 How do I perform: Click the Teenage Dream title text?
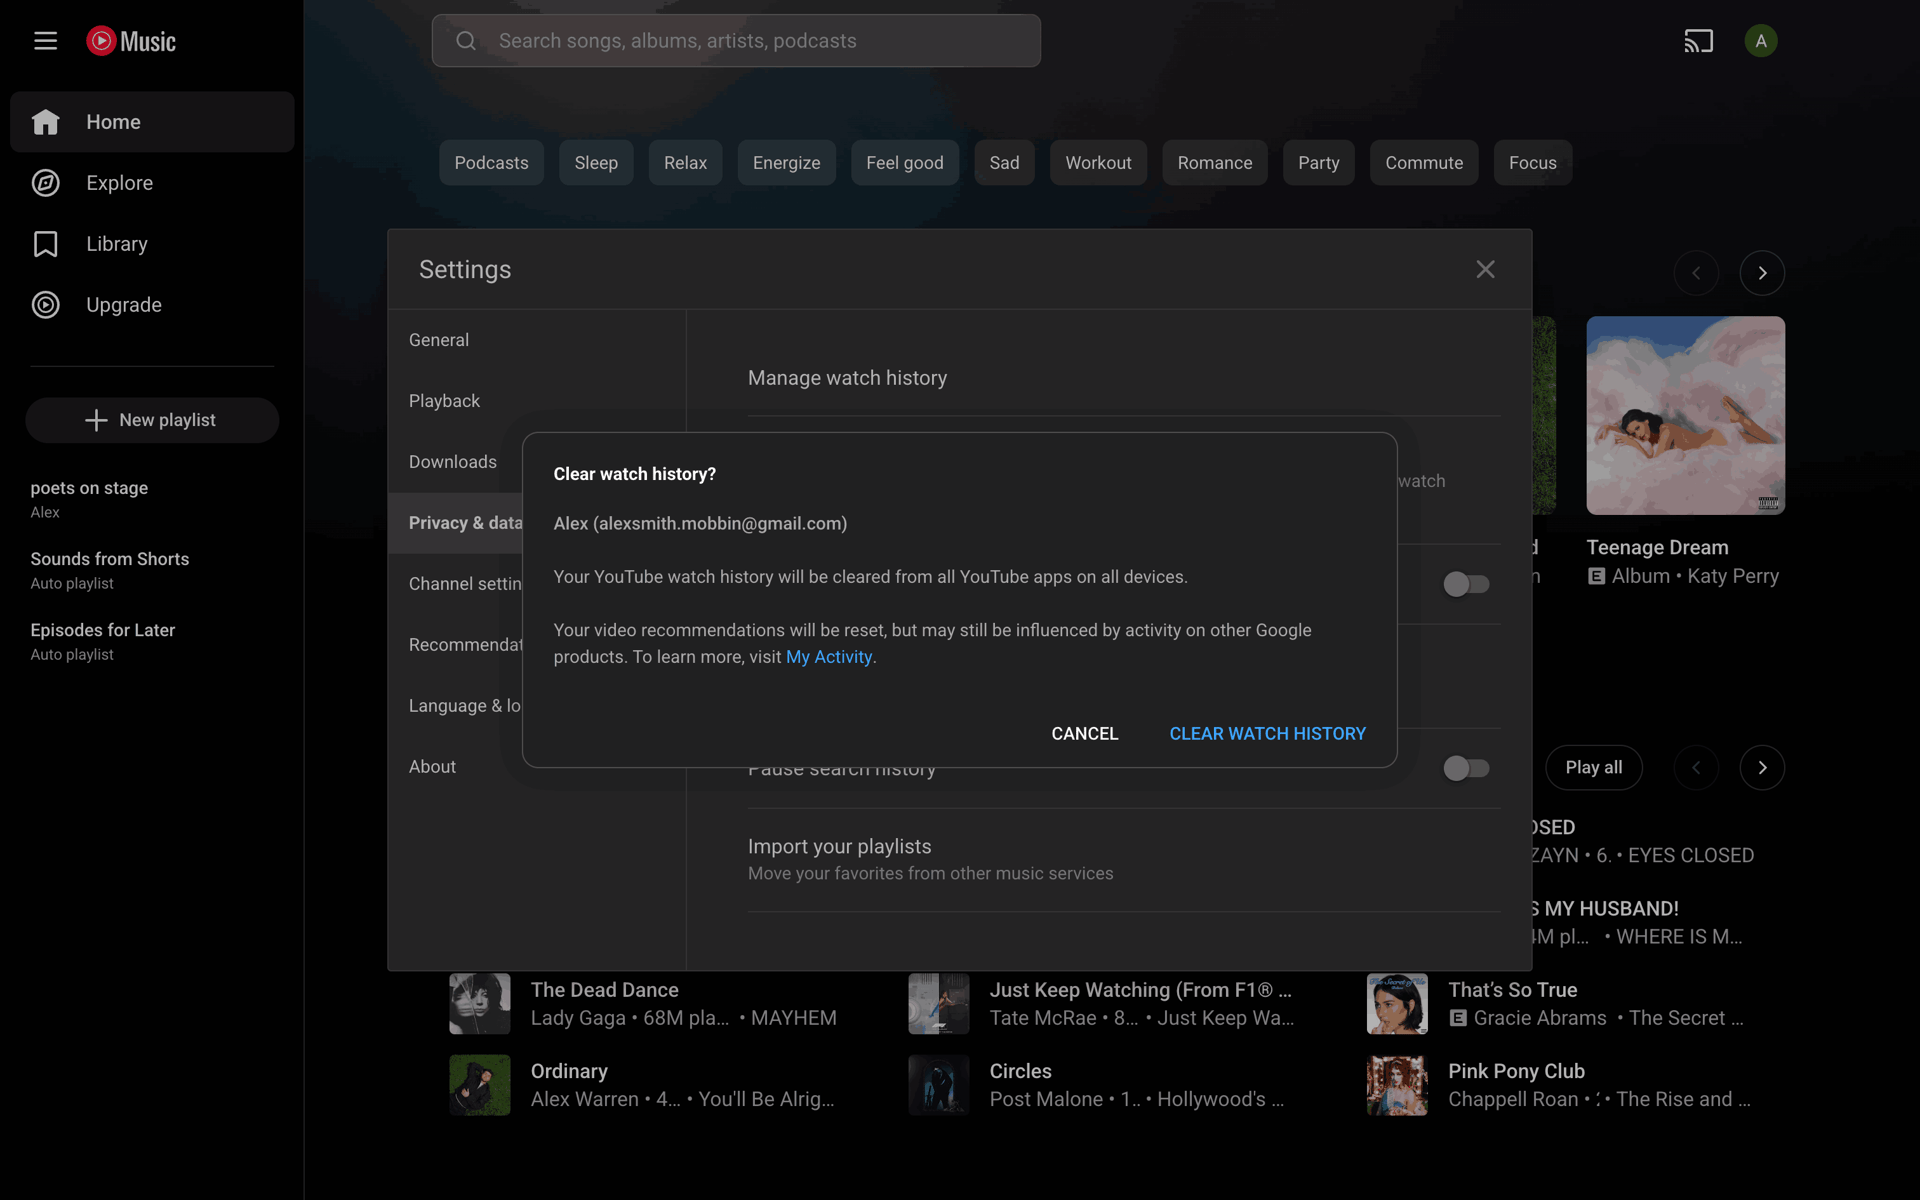click(x=1657, y=547)
